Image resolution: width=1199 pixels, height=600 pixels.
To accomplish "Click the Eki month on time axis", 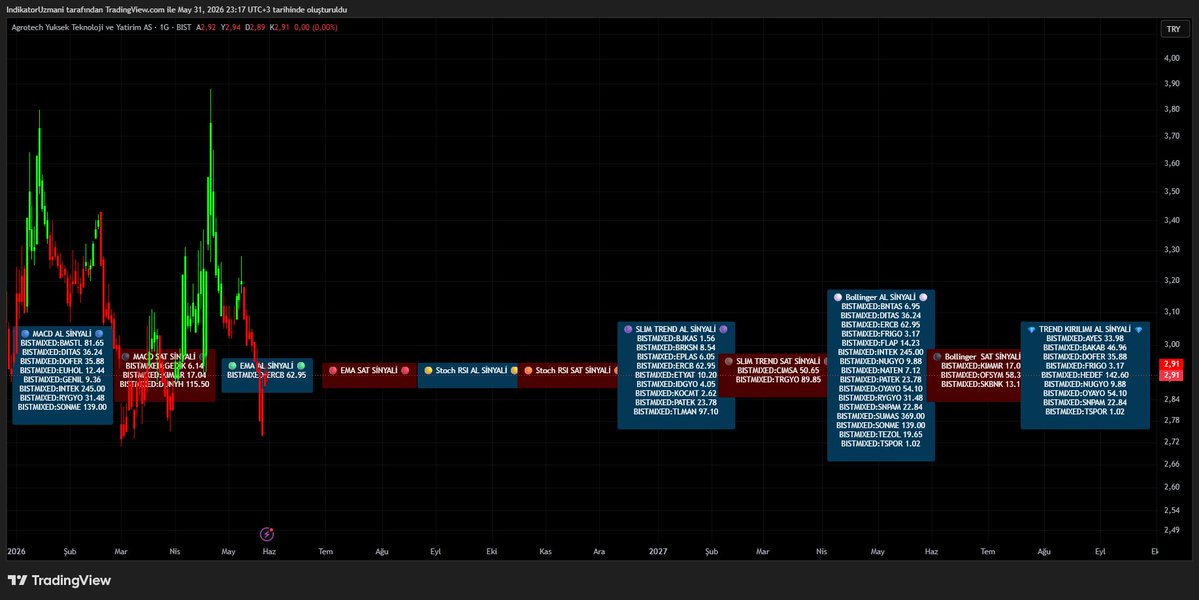I will click(x=492, y=551).
